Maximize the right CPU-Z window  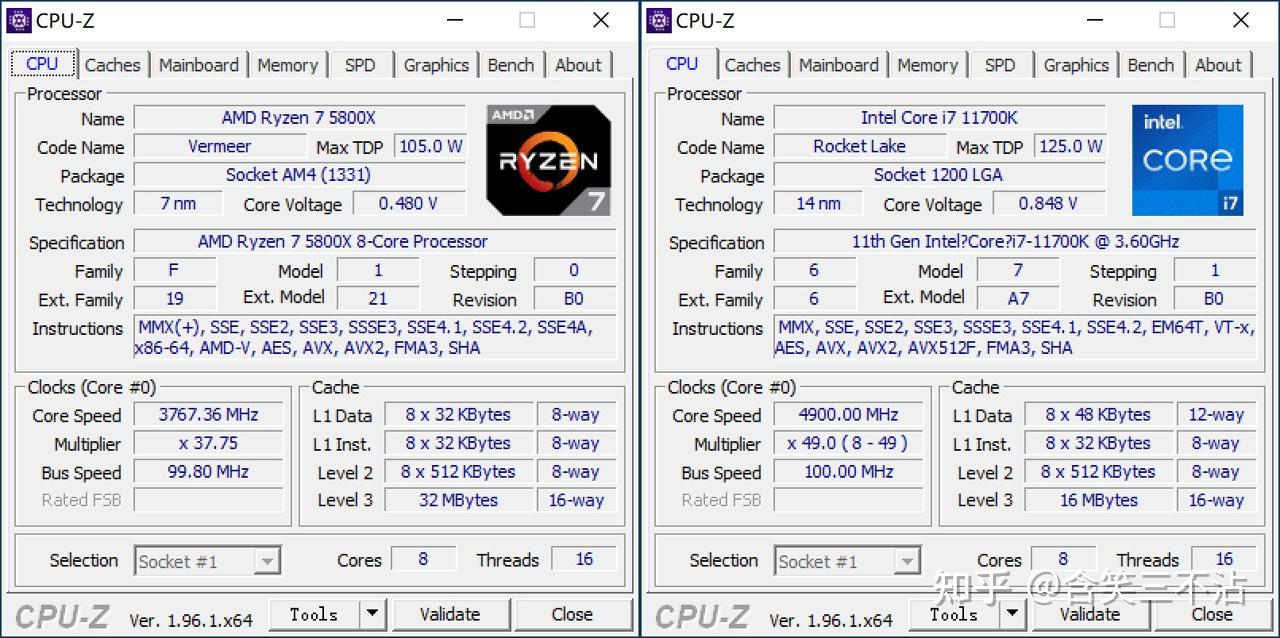point(1167,20)
